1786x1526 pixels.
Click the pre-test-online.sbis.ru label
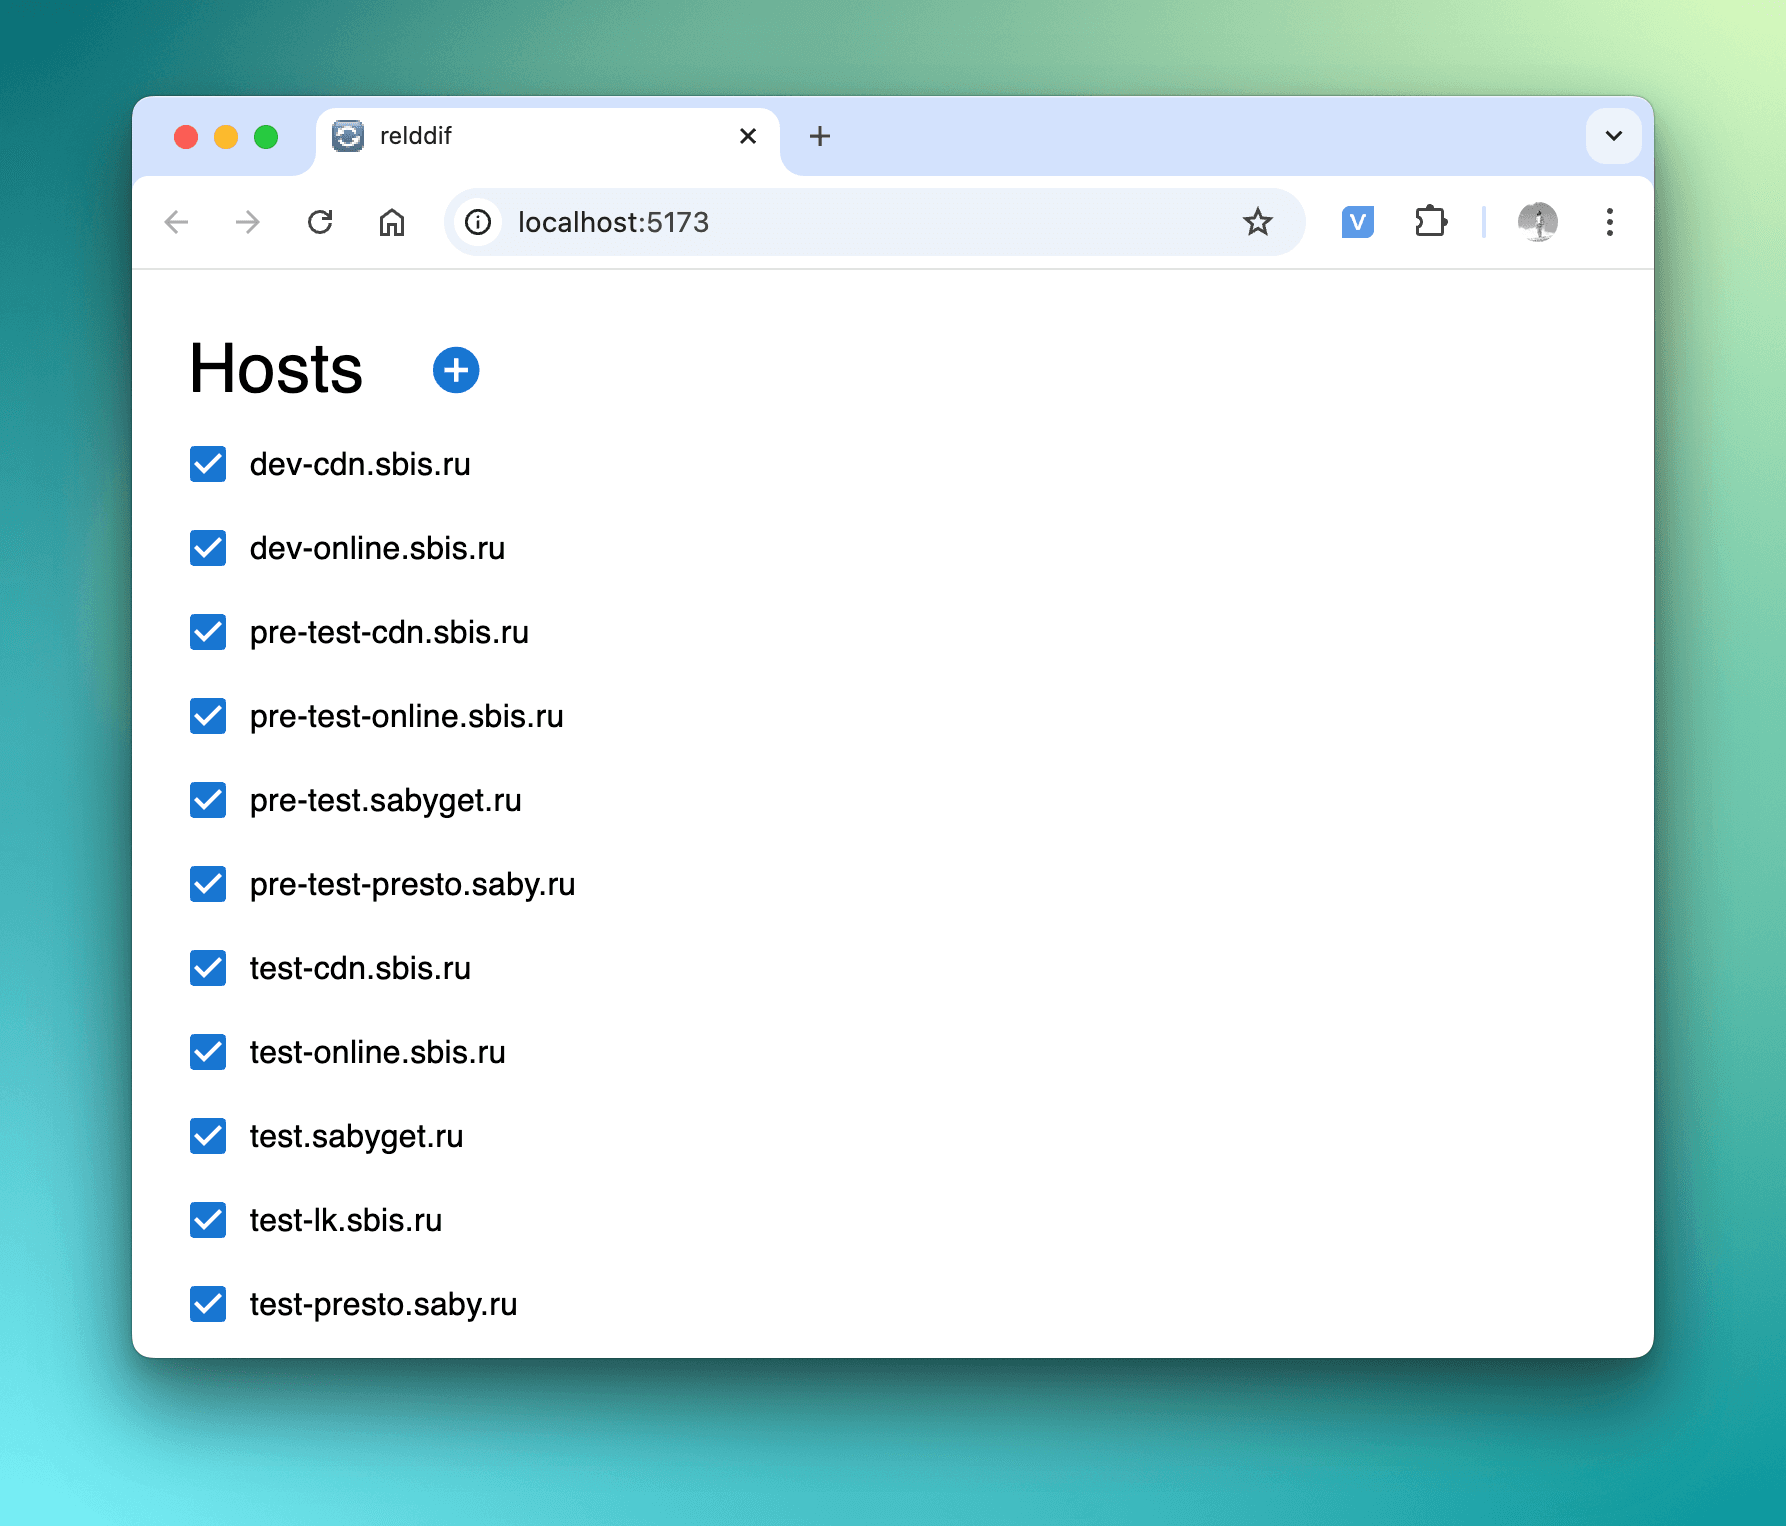(x=407, y=716)
